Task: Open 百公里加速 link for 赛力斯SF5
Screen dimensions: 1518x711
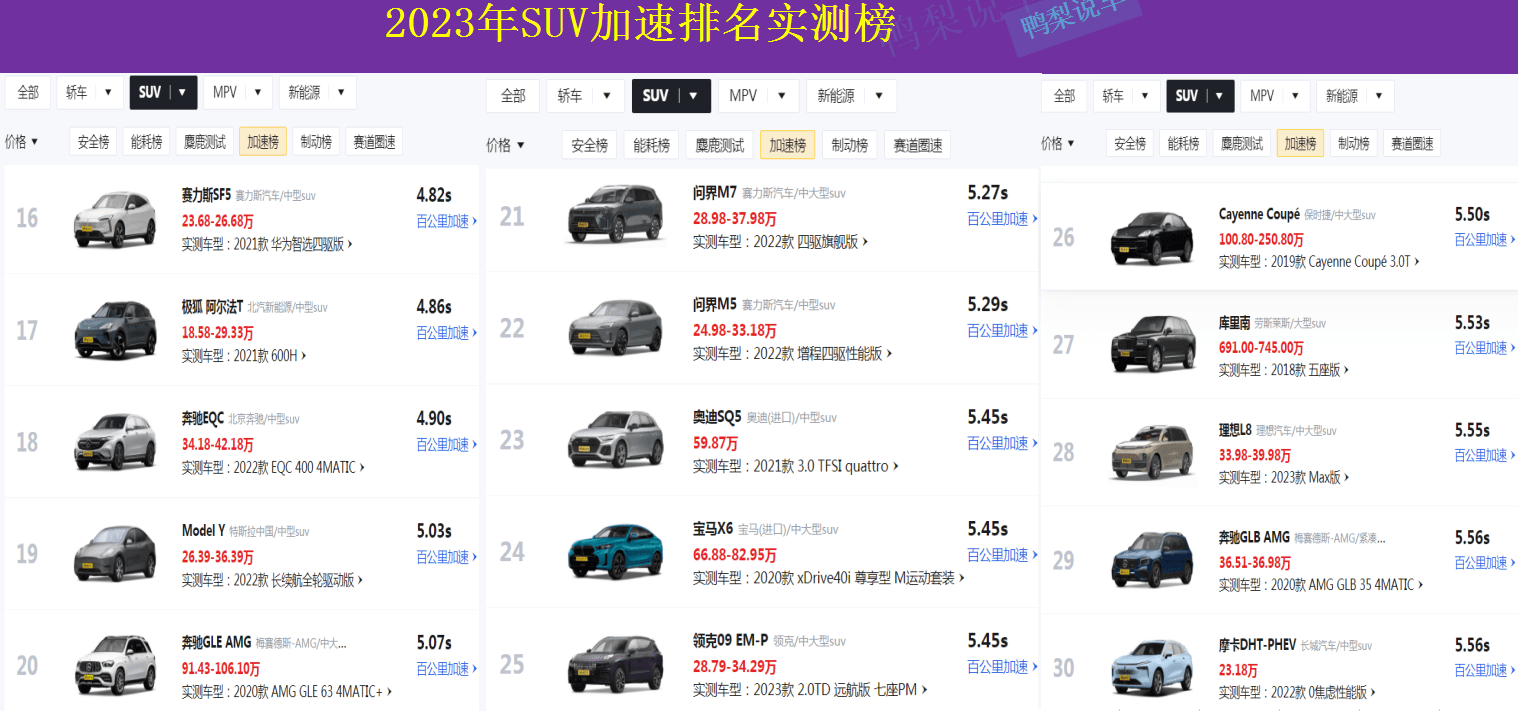Action: pos(446,221)
